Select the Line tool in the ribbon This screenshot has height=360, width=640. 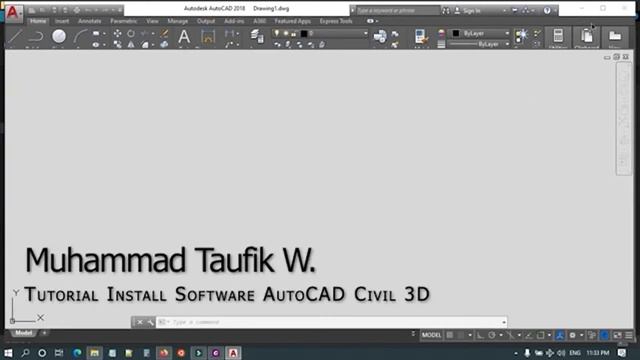14,36
